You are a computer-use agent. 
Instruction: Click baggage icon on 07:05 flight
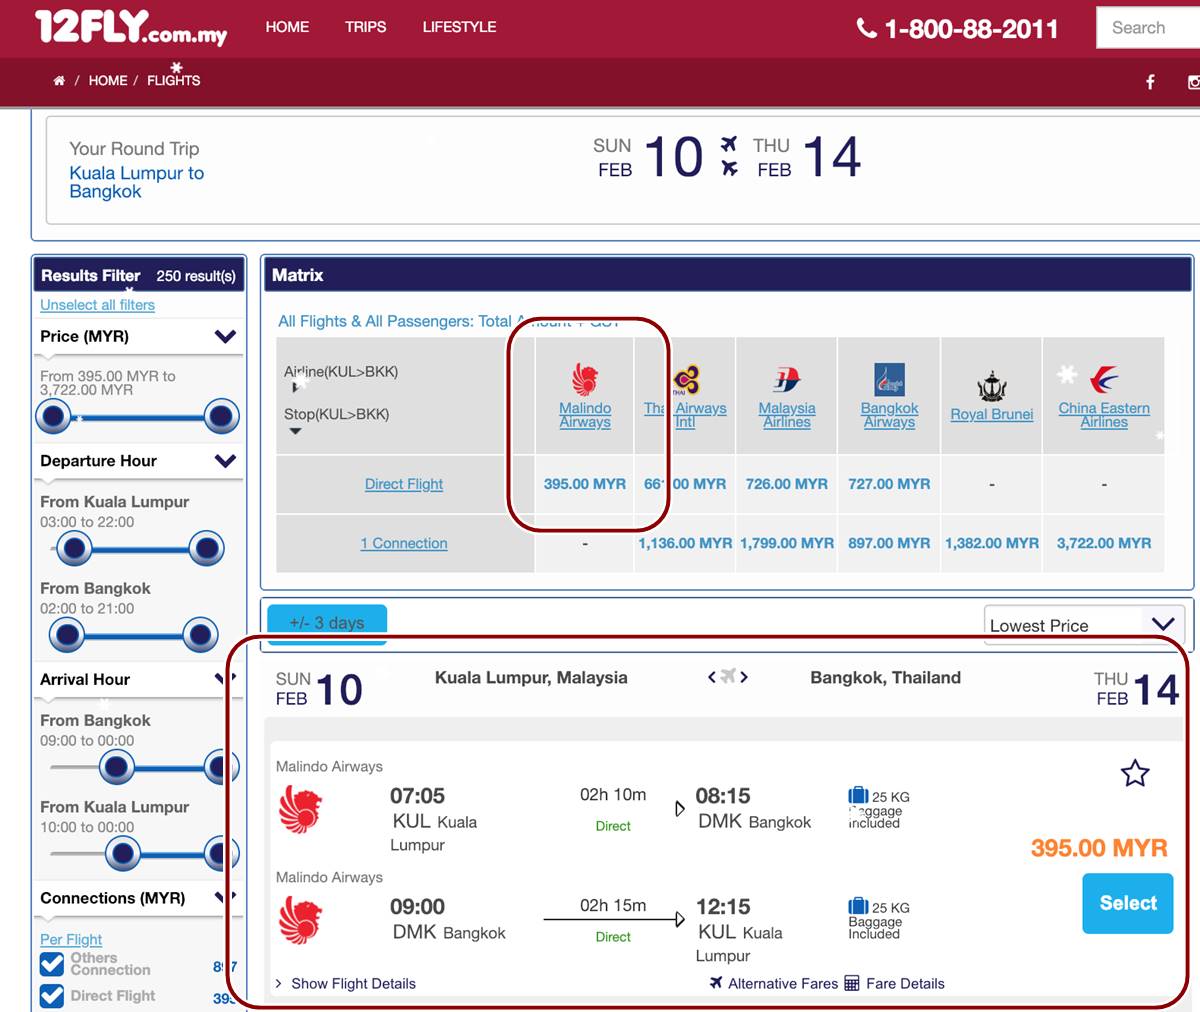pyautogui.click(x=857, y=796)
